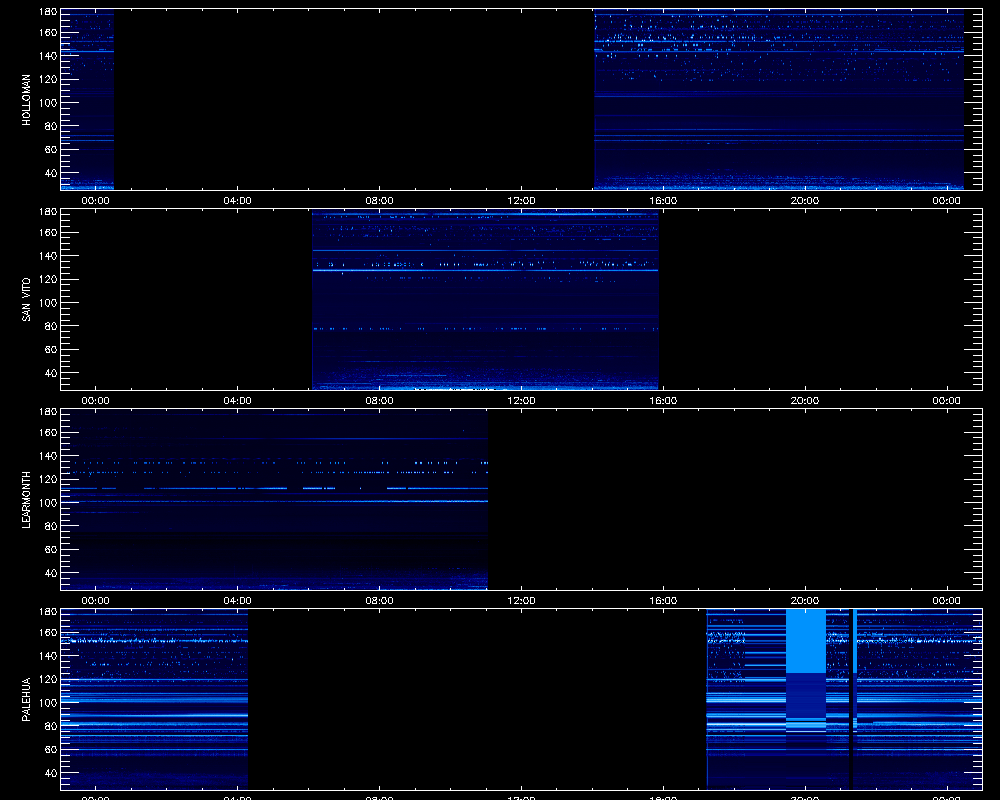Click the LEARMONTH station axis label
The width and height of the screenshot is (1000, 800).
pyautogui.click(x=26, y=500)
